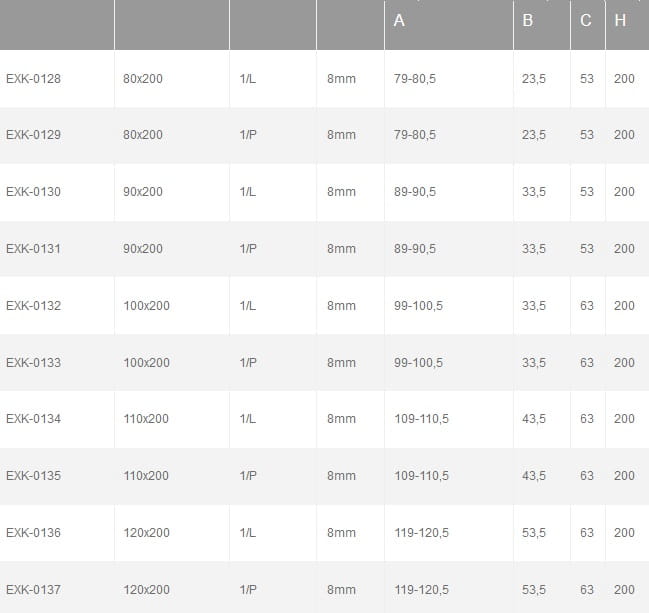Select 1/P in EXK-0133 row

tap(248, 363)
